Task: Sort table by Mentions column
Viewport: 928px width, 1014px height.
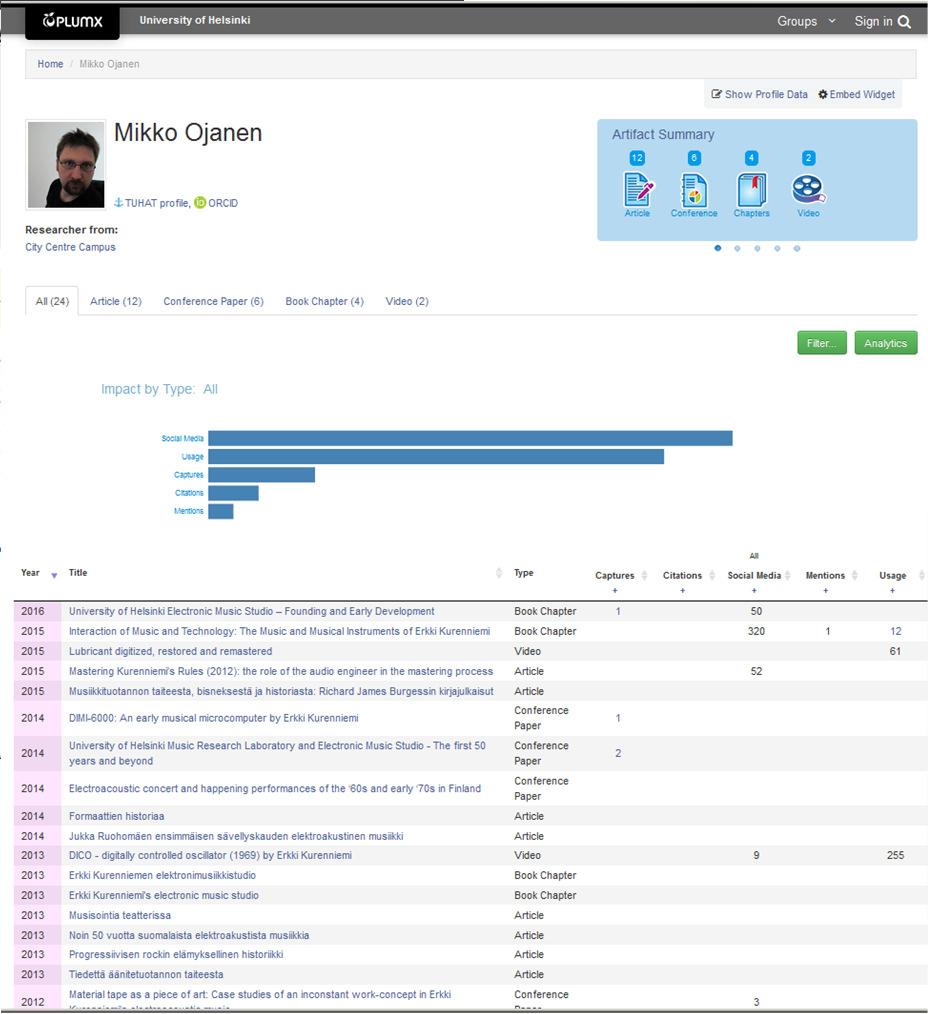Action: click(855, 576)
